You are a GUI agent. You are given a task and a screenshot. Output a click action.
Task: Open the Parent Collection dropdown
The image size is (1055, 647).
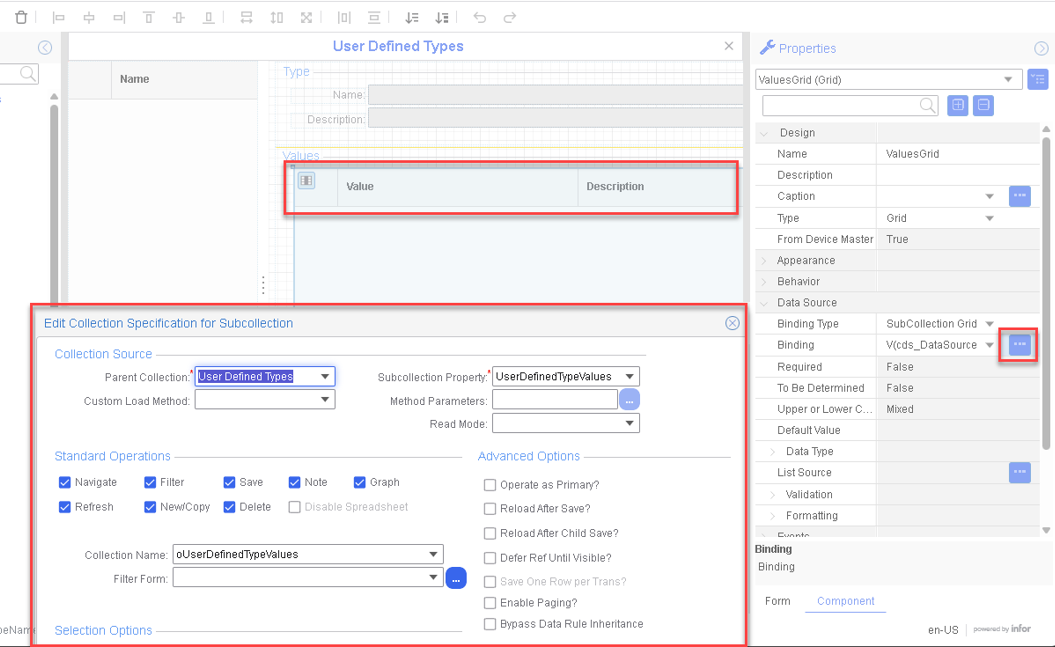pyautogui.click(x=325, y=377)
